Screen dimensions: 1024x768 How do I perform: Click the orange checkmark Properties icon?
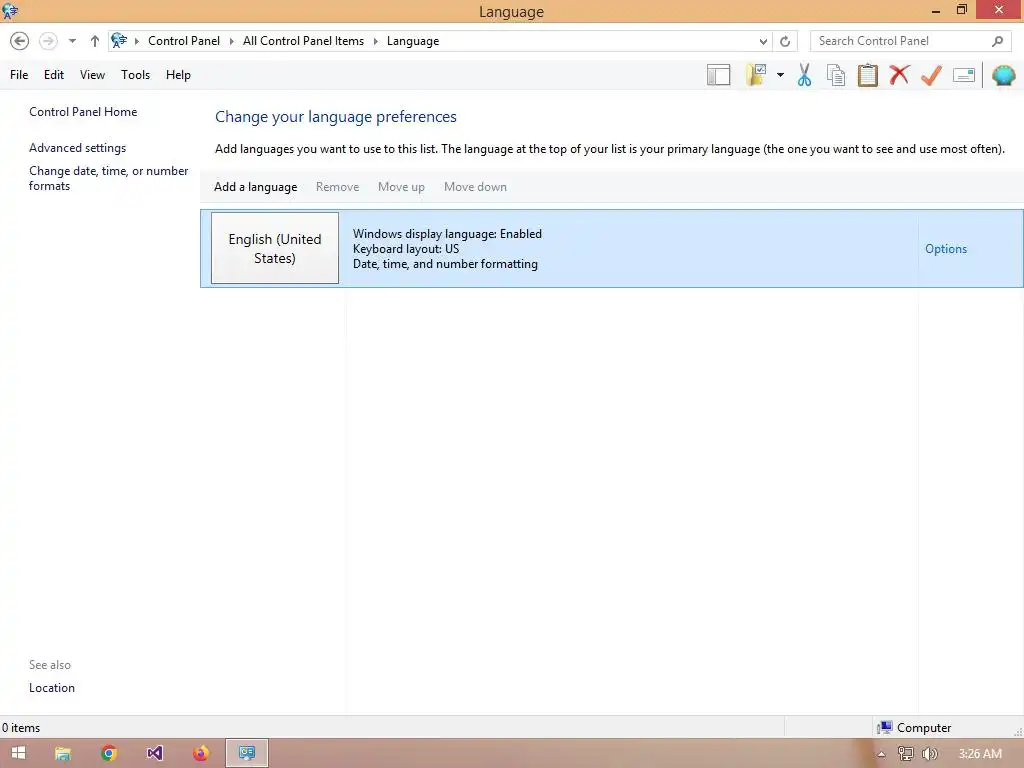[x=931, y=75]
